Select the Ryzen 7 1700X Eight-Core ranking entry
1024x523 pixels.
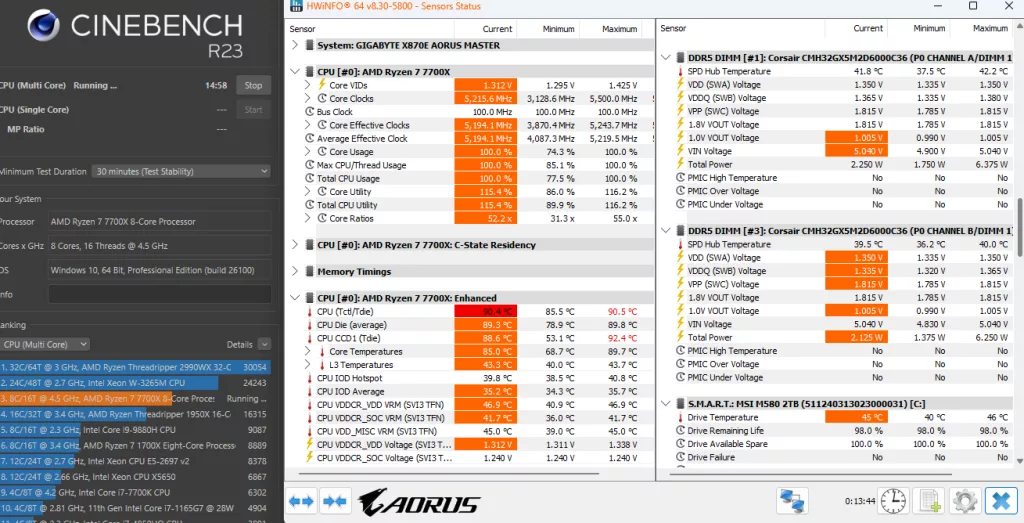click(135, 445)
